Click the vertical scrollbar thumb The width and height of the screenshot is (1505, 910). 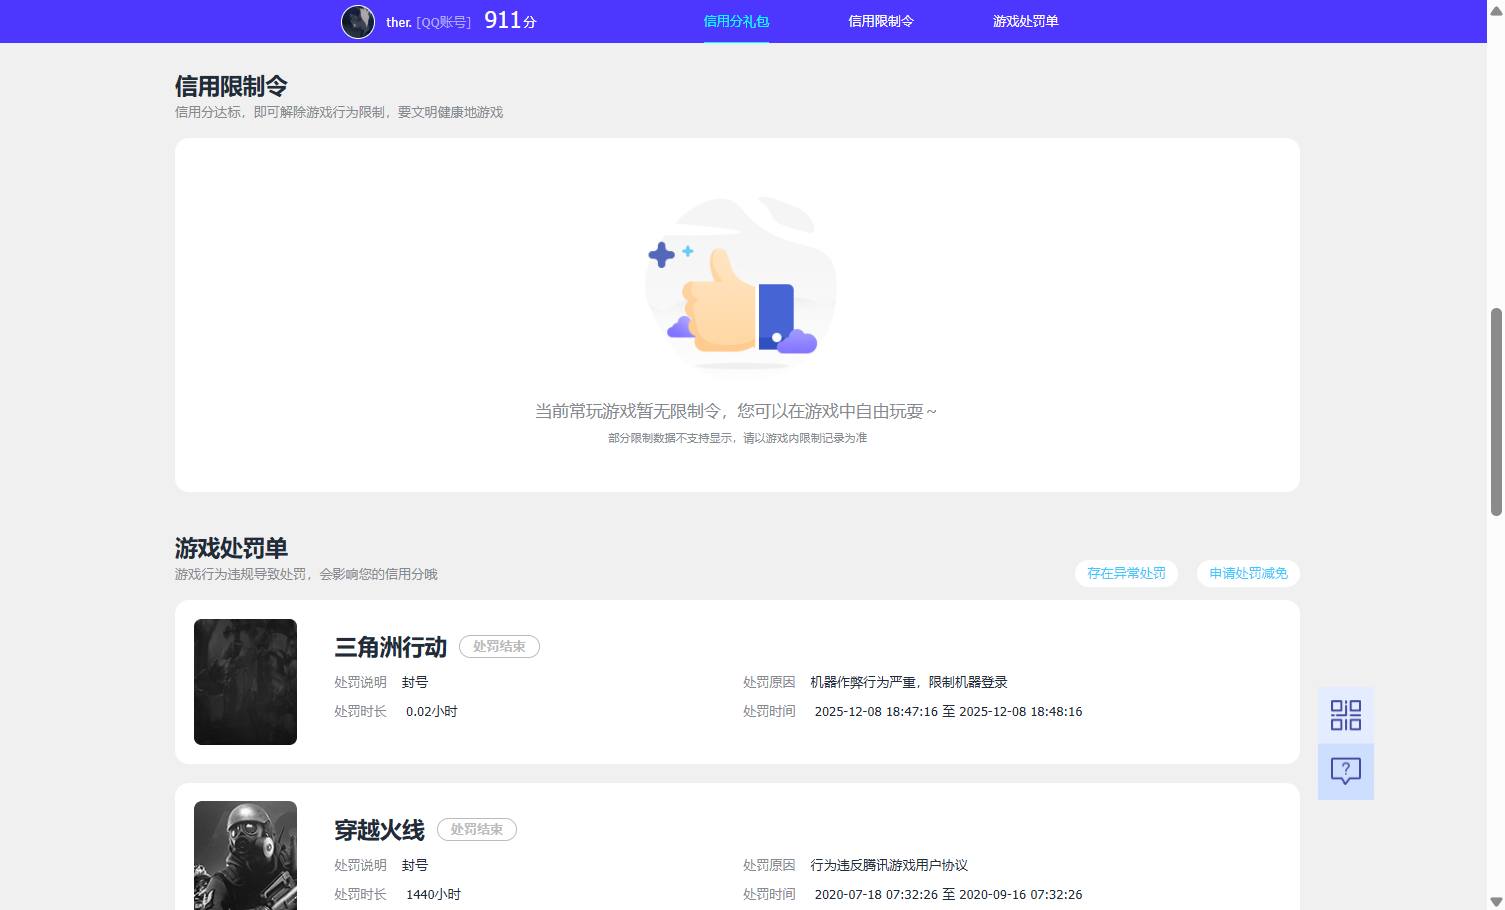1496,411
